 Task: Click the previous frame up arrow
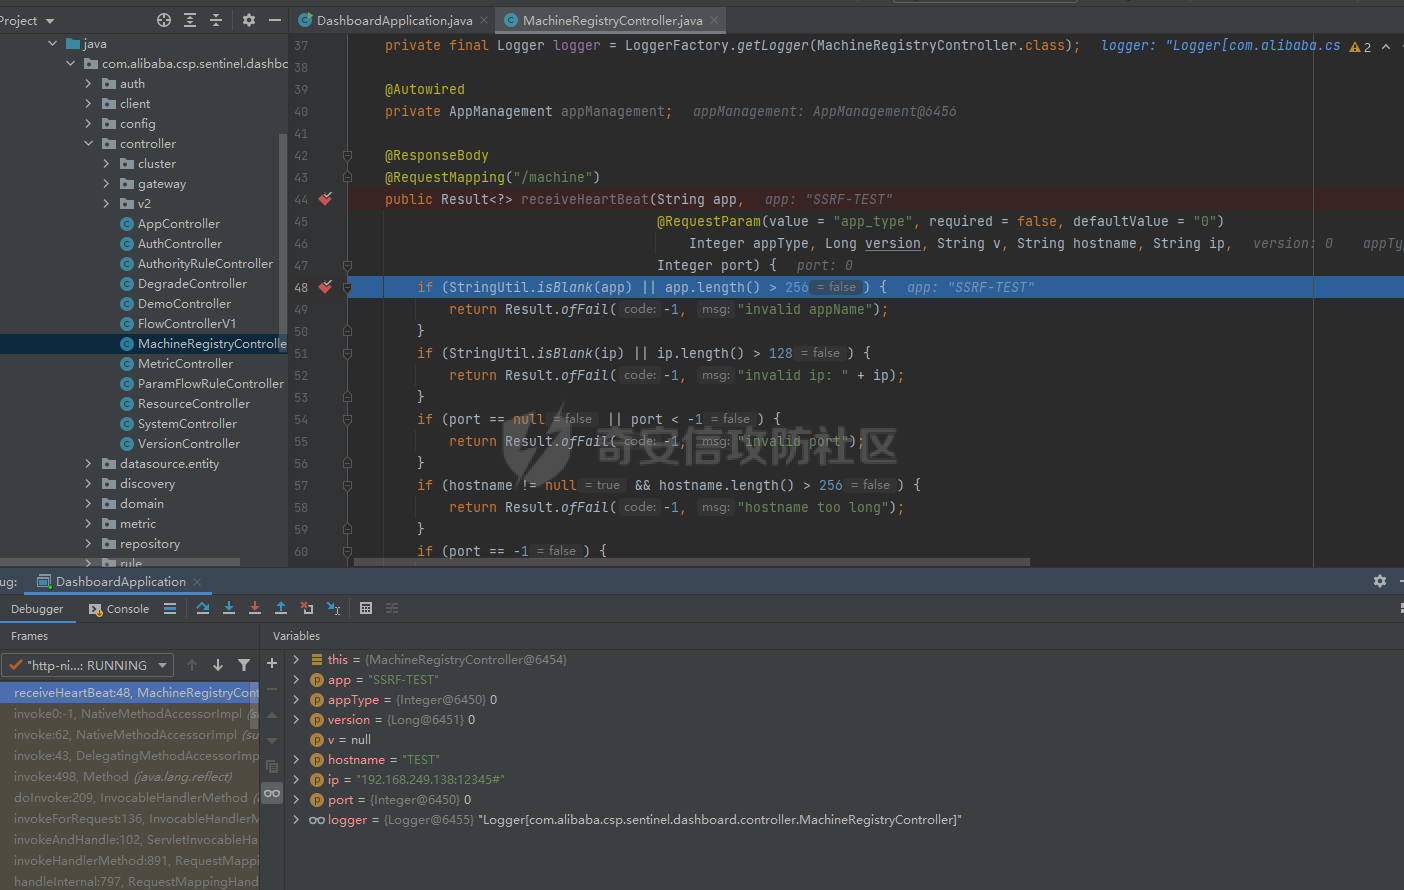point(192,665)
